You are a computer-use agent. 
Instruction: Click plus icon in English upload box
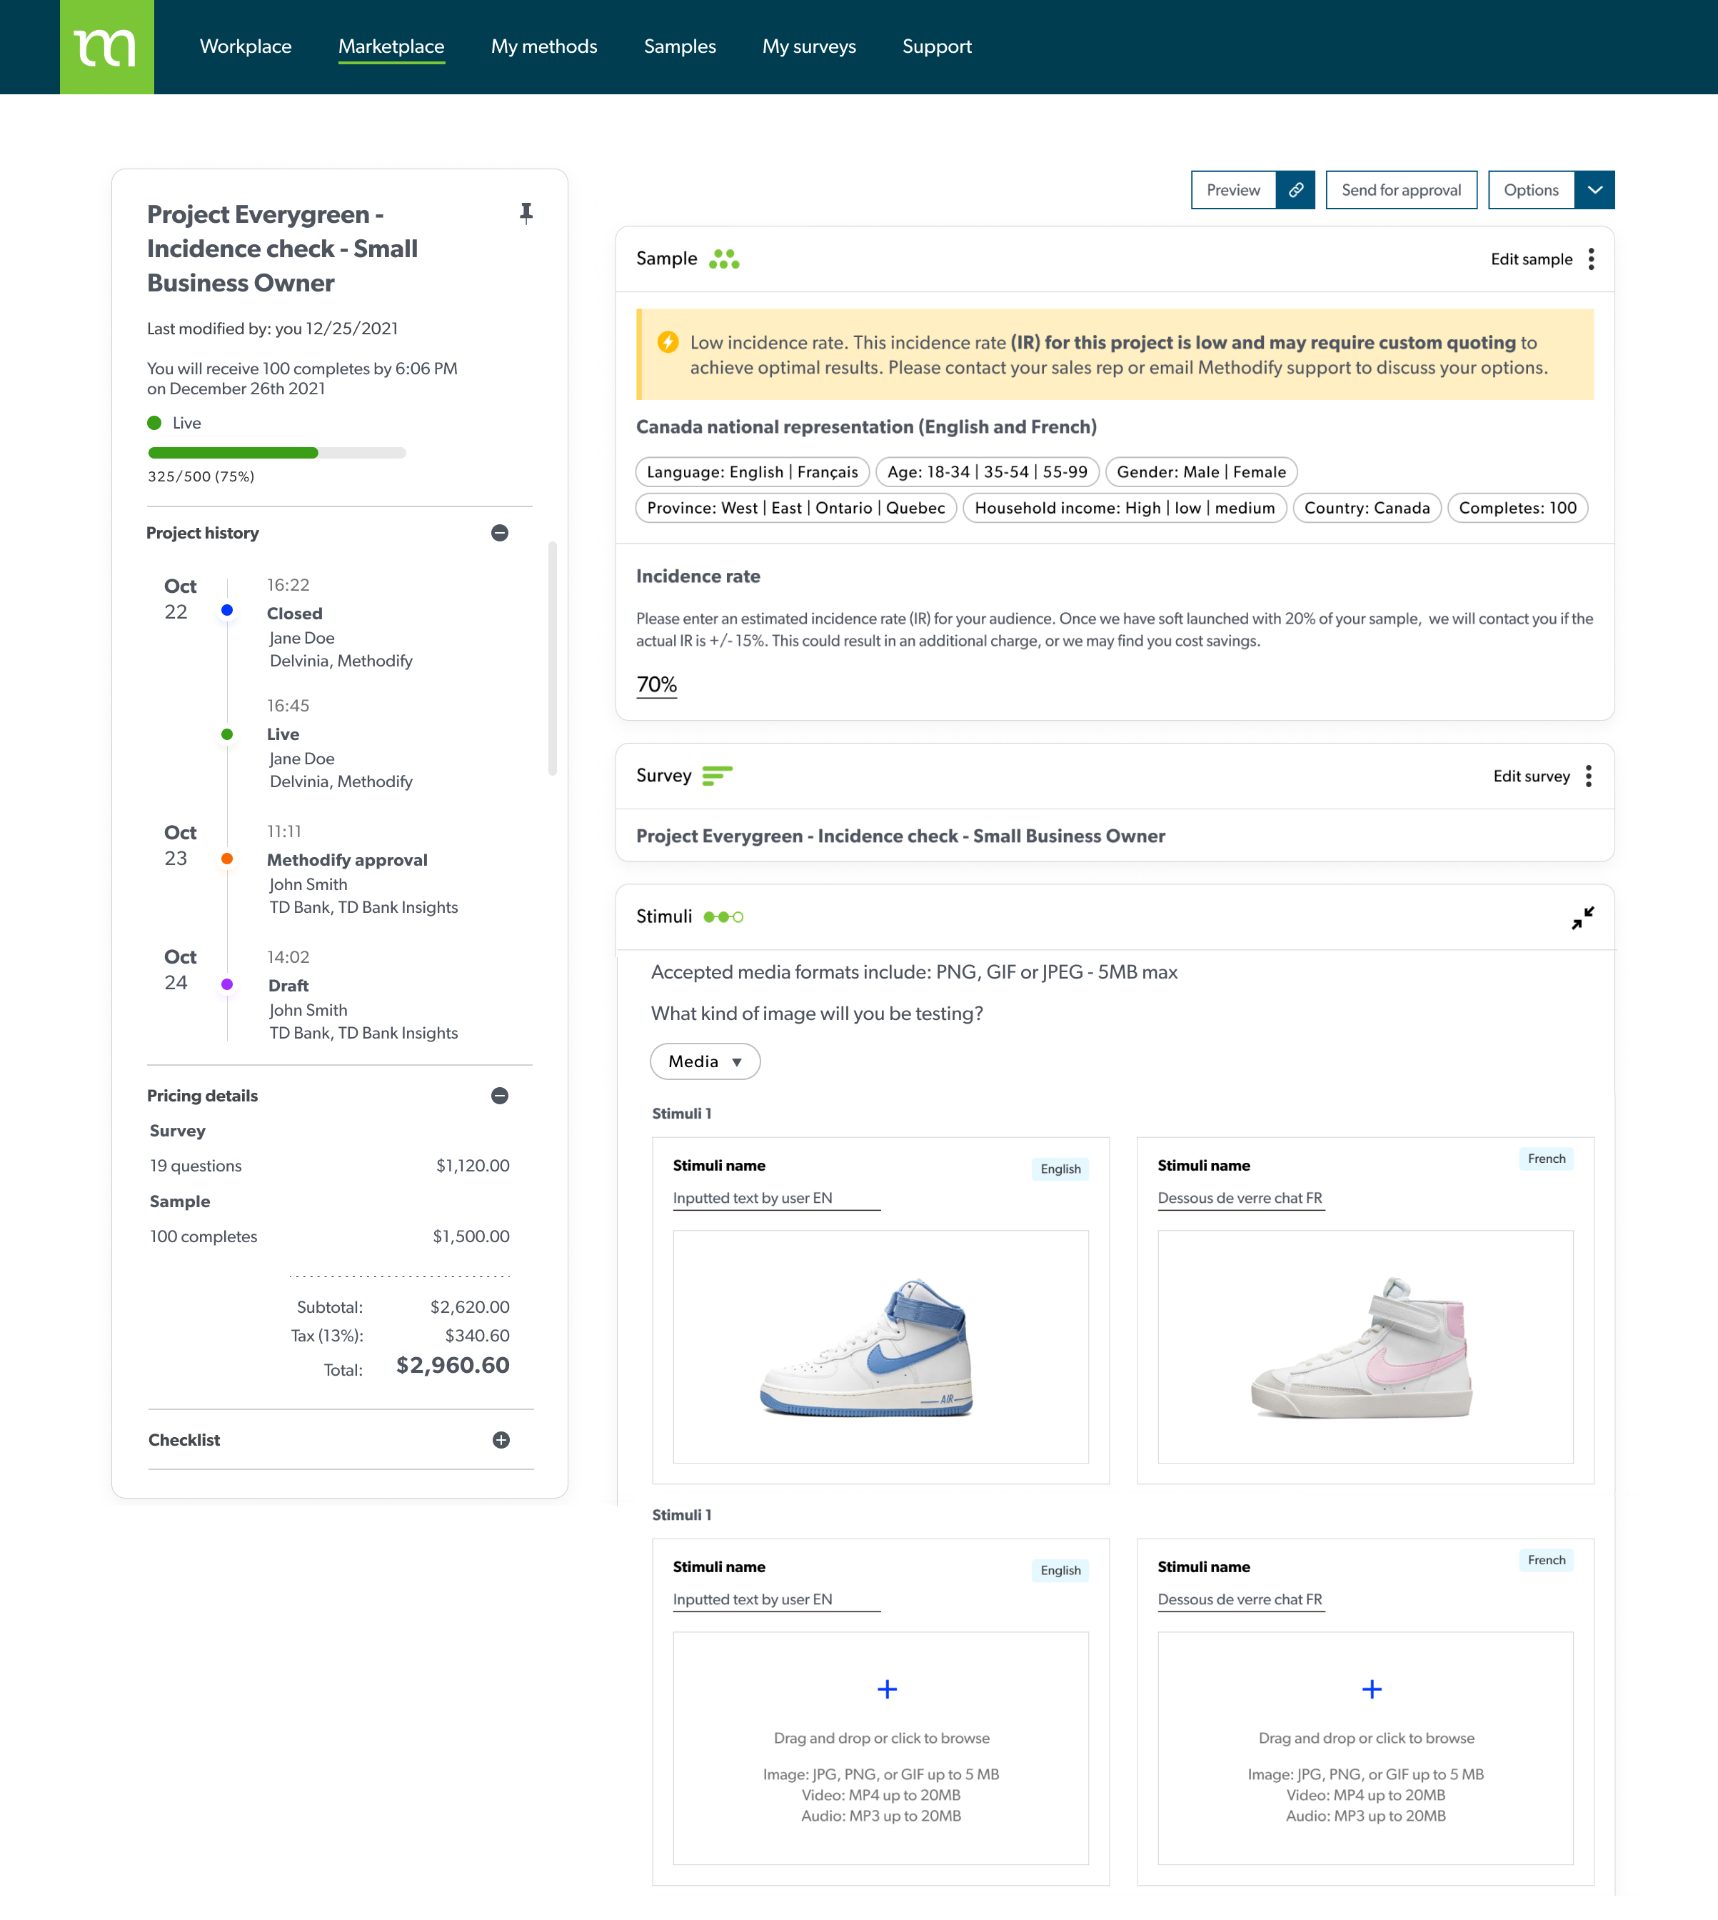point(887,1689)
